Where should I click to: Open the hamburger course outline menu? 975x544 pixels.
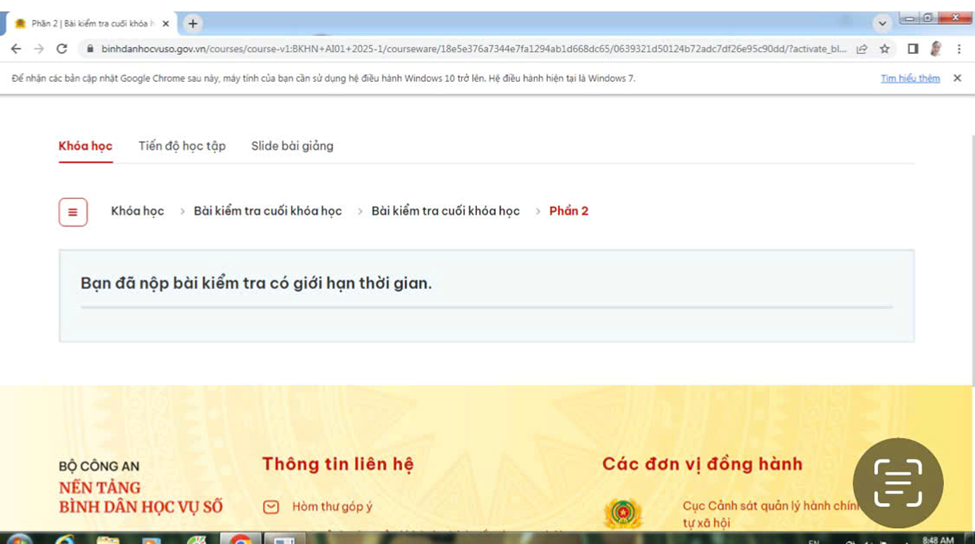tap(73, 211)
